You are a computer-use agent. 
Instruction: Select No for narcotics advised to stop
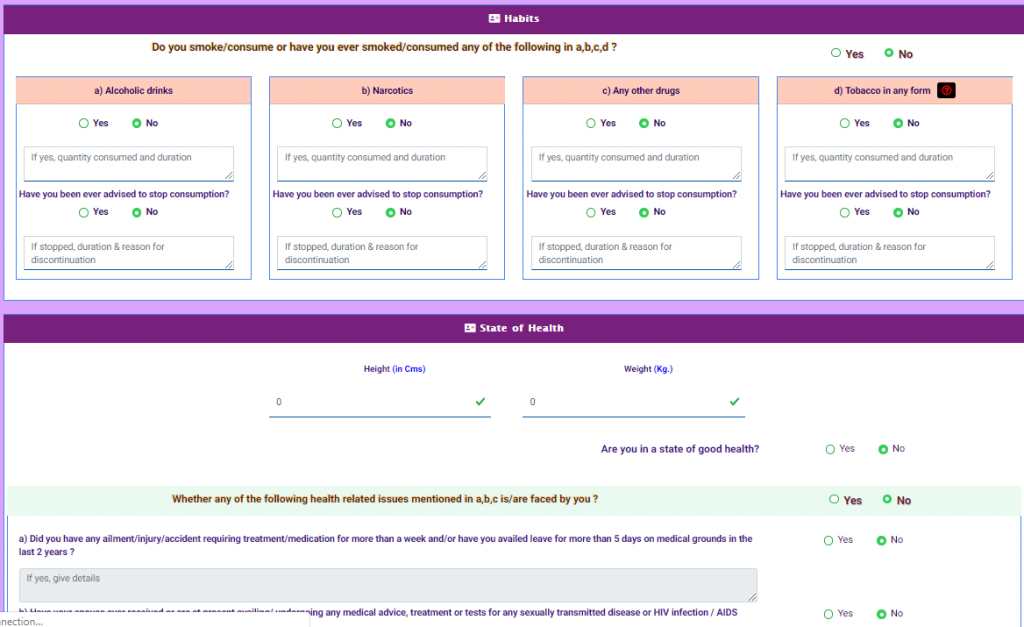(390, 212)
